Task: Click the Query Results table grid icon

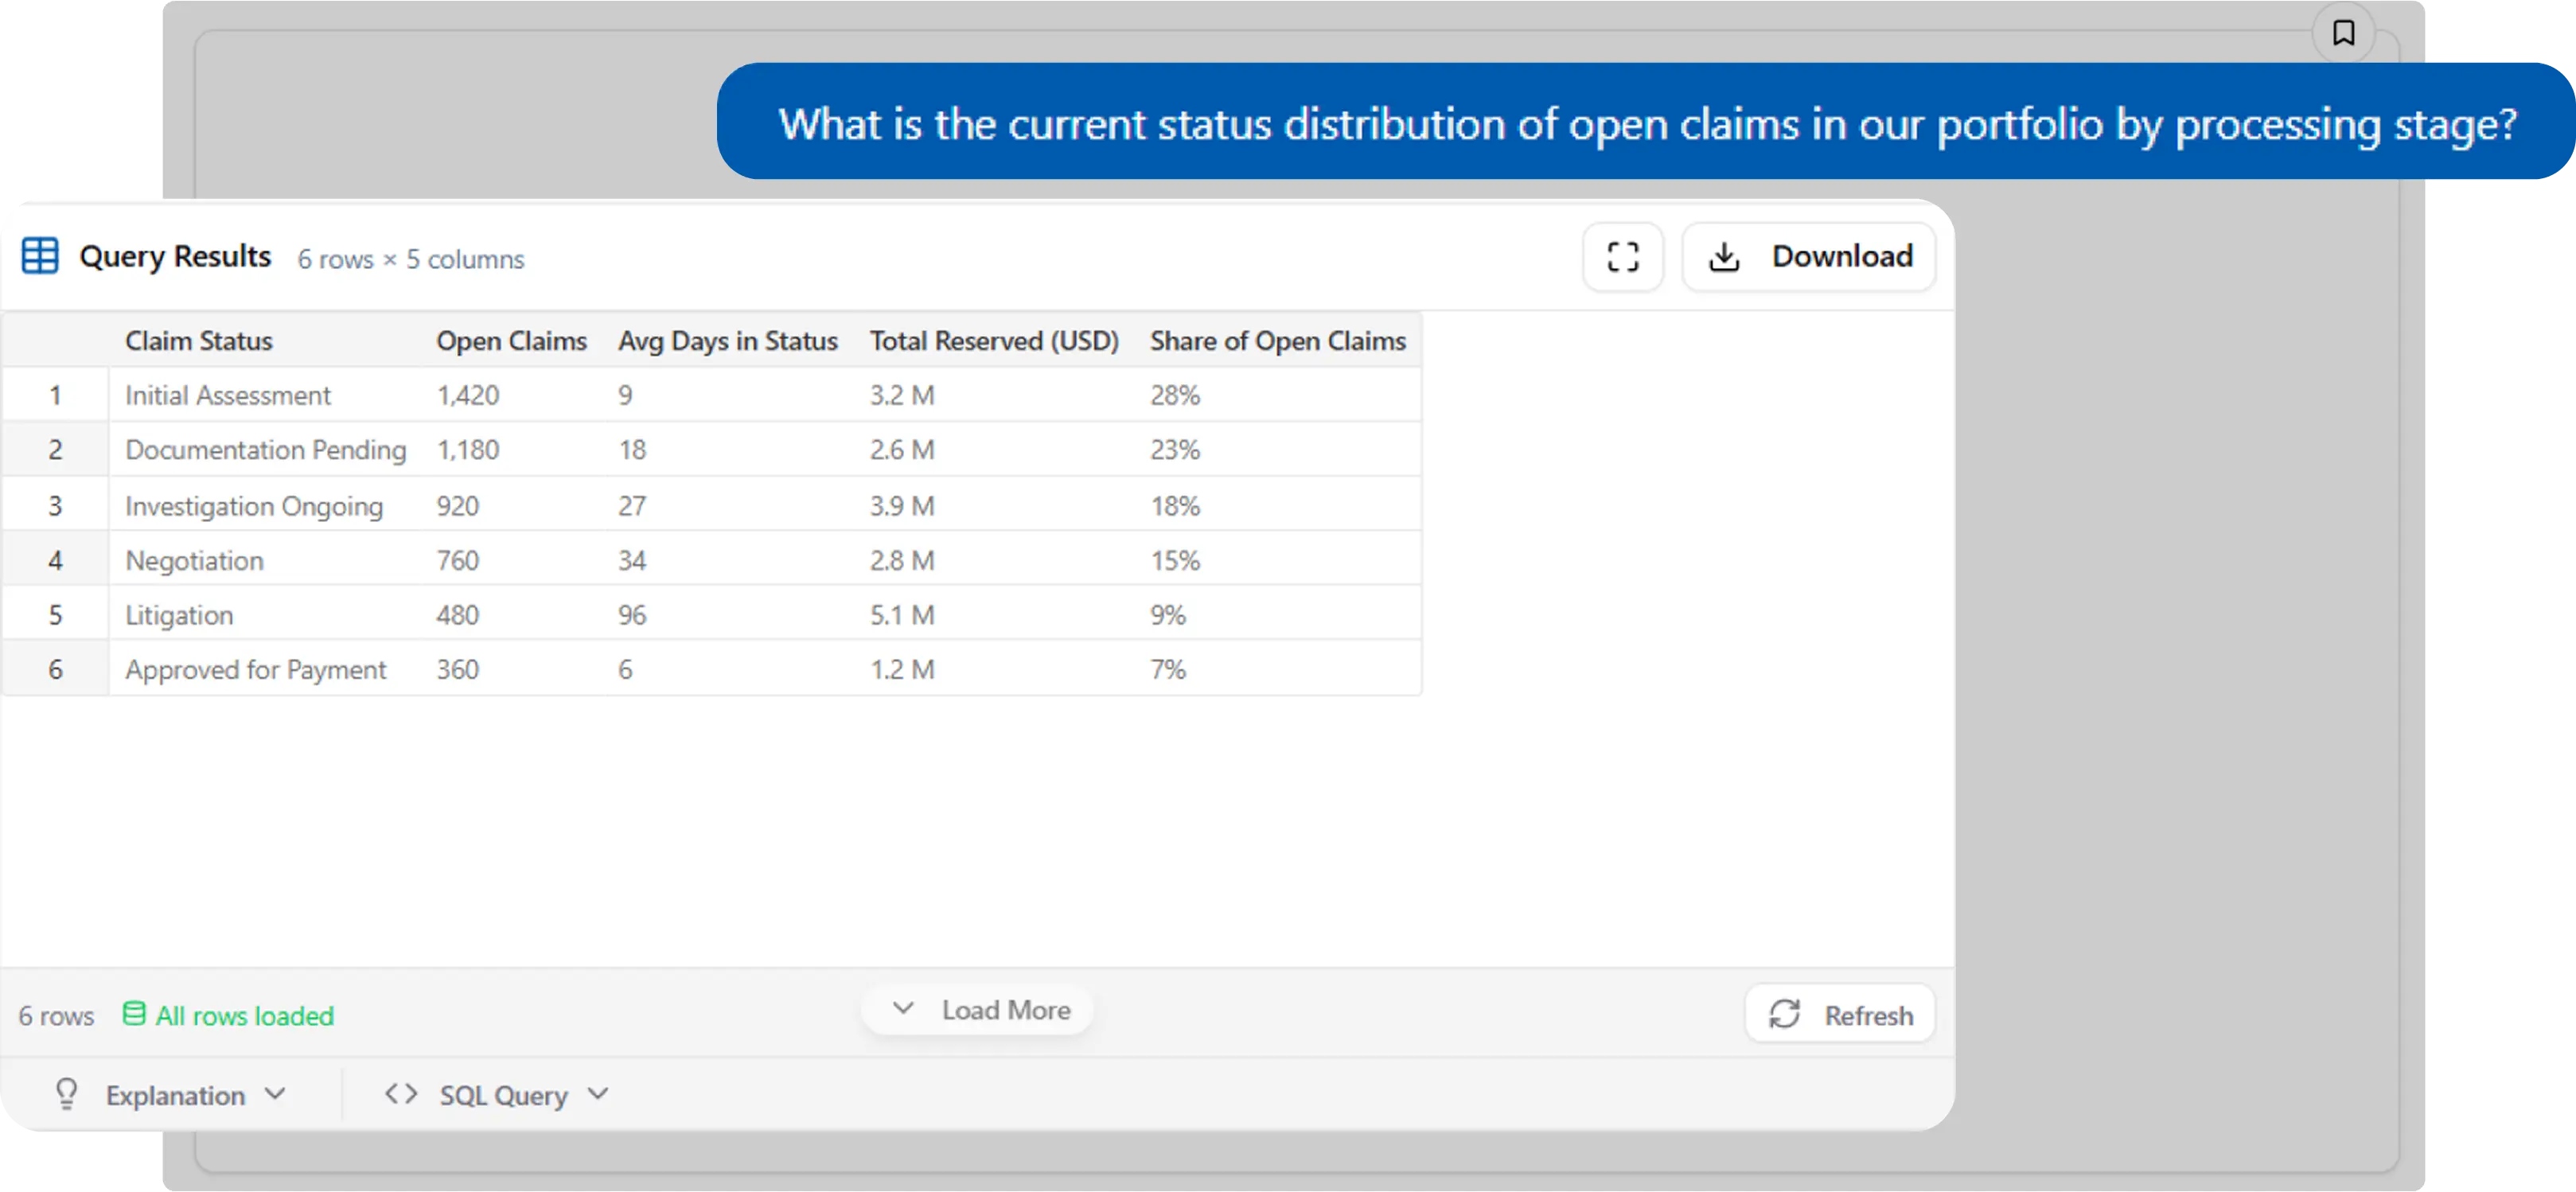Action: click(x=40, y=256)
